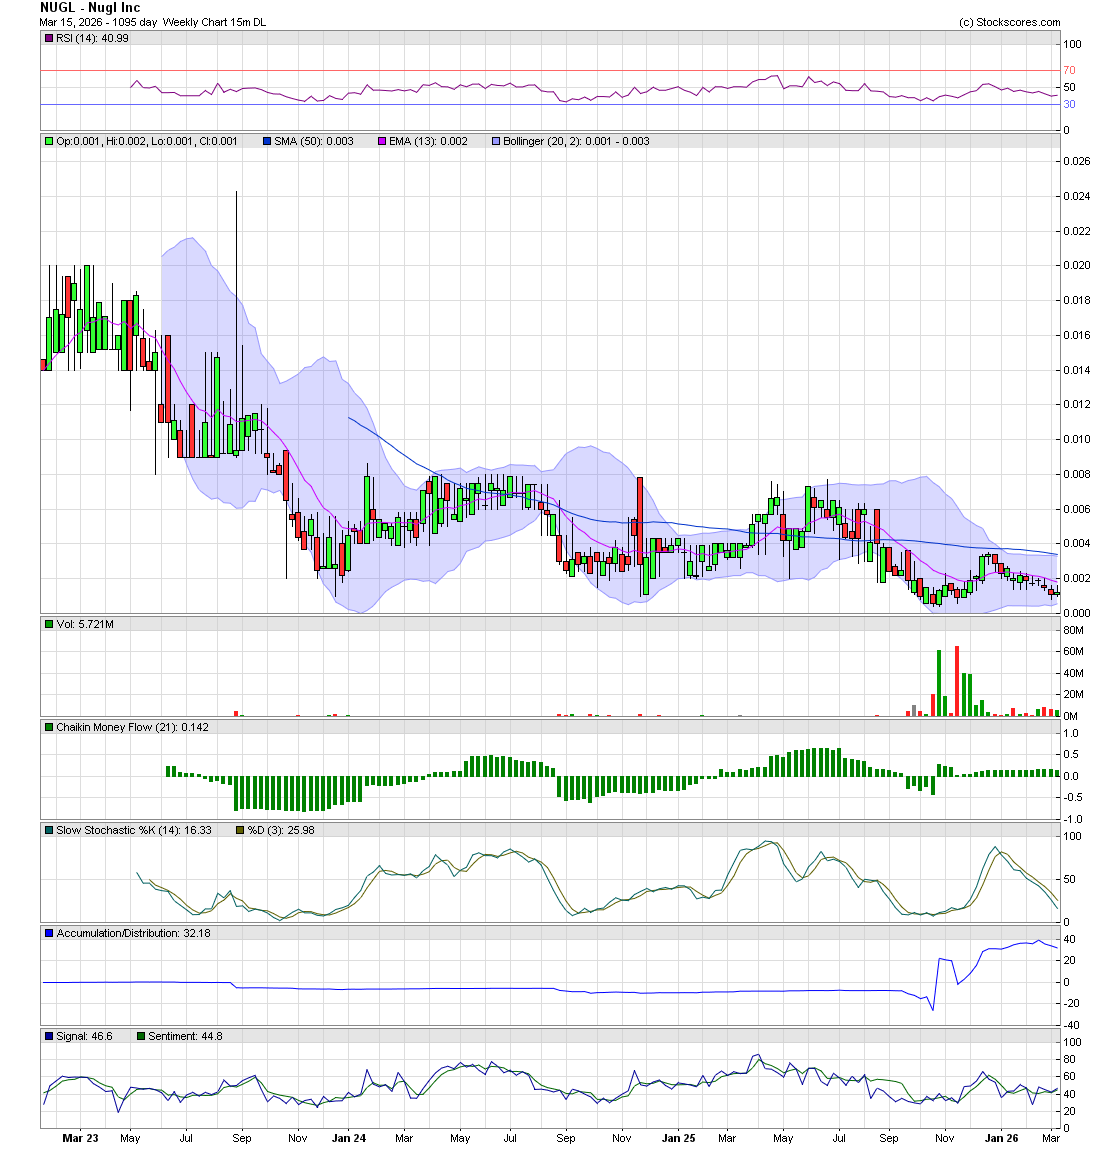
Task: Click the magenta EMA (13) legend swatch
Action: [x=382, y=141]
